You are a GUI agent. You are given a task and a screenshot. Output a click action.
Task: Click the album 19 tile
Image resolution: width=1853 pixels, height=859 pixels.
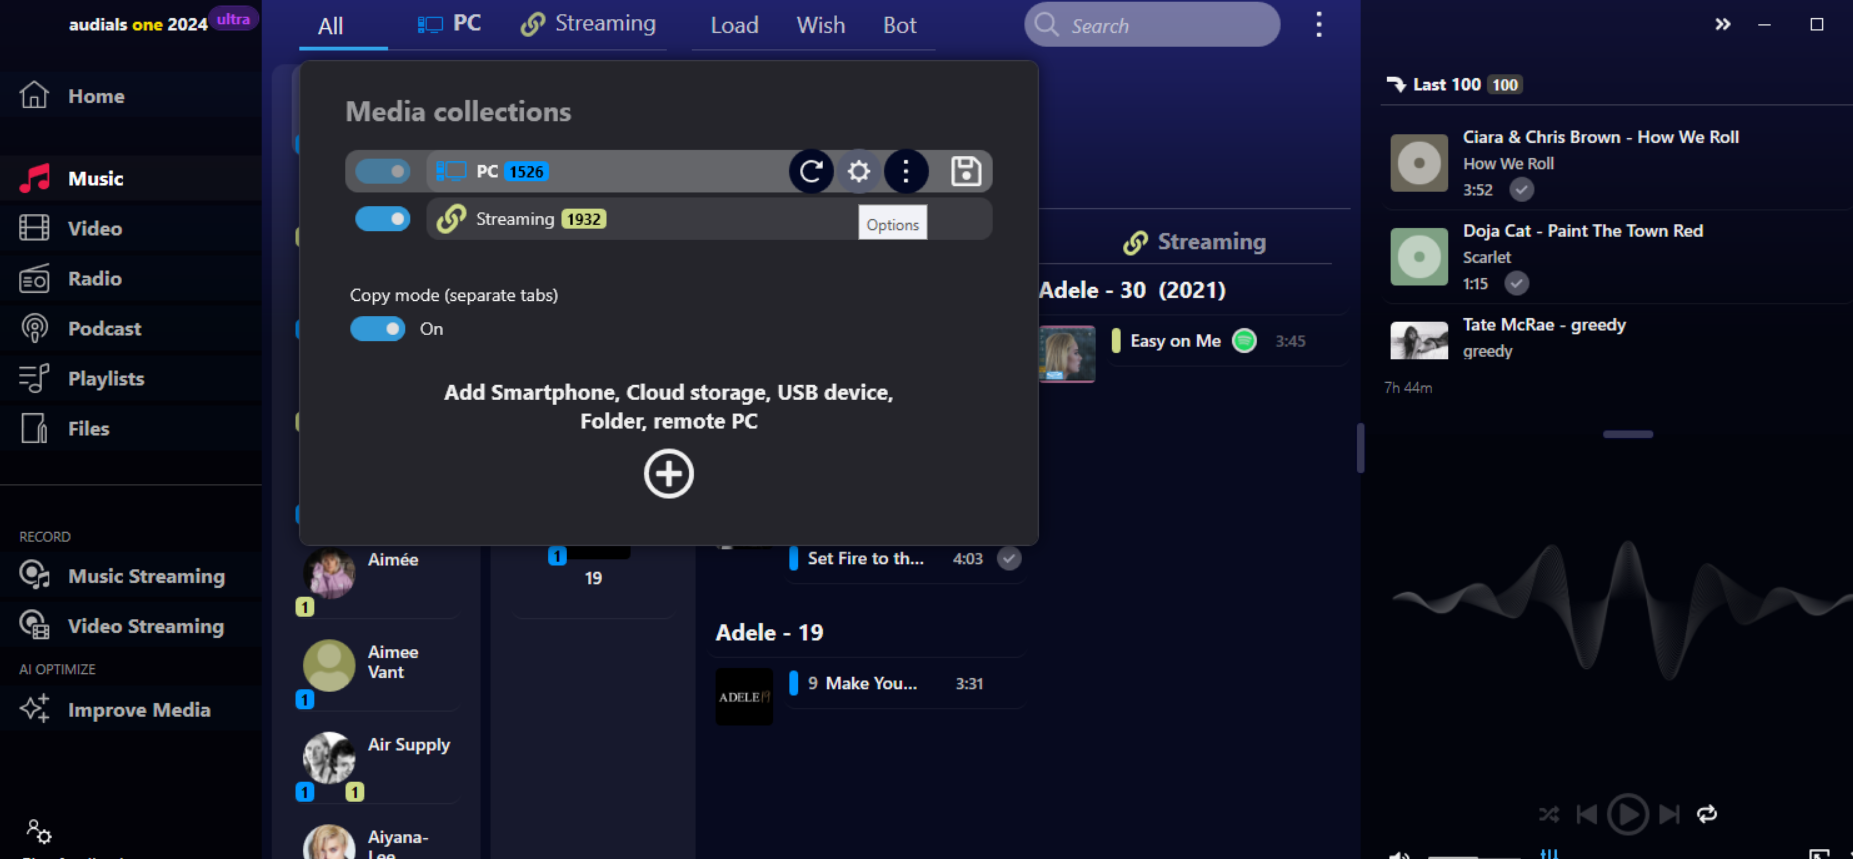(x=593, y=578)
